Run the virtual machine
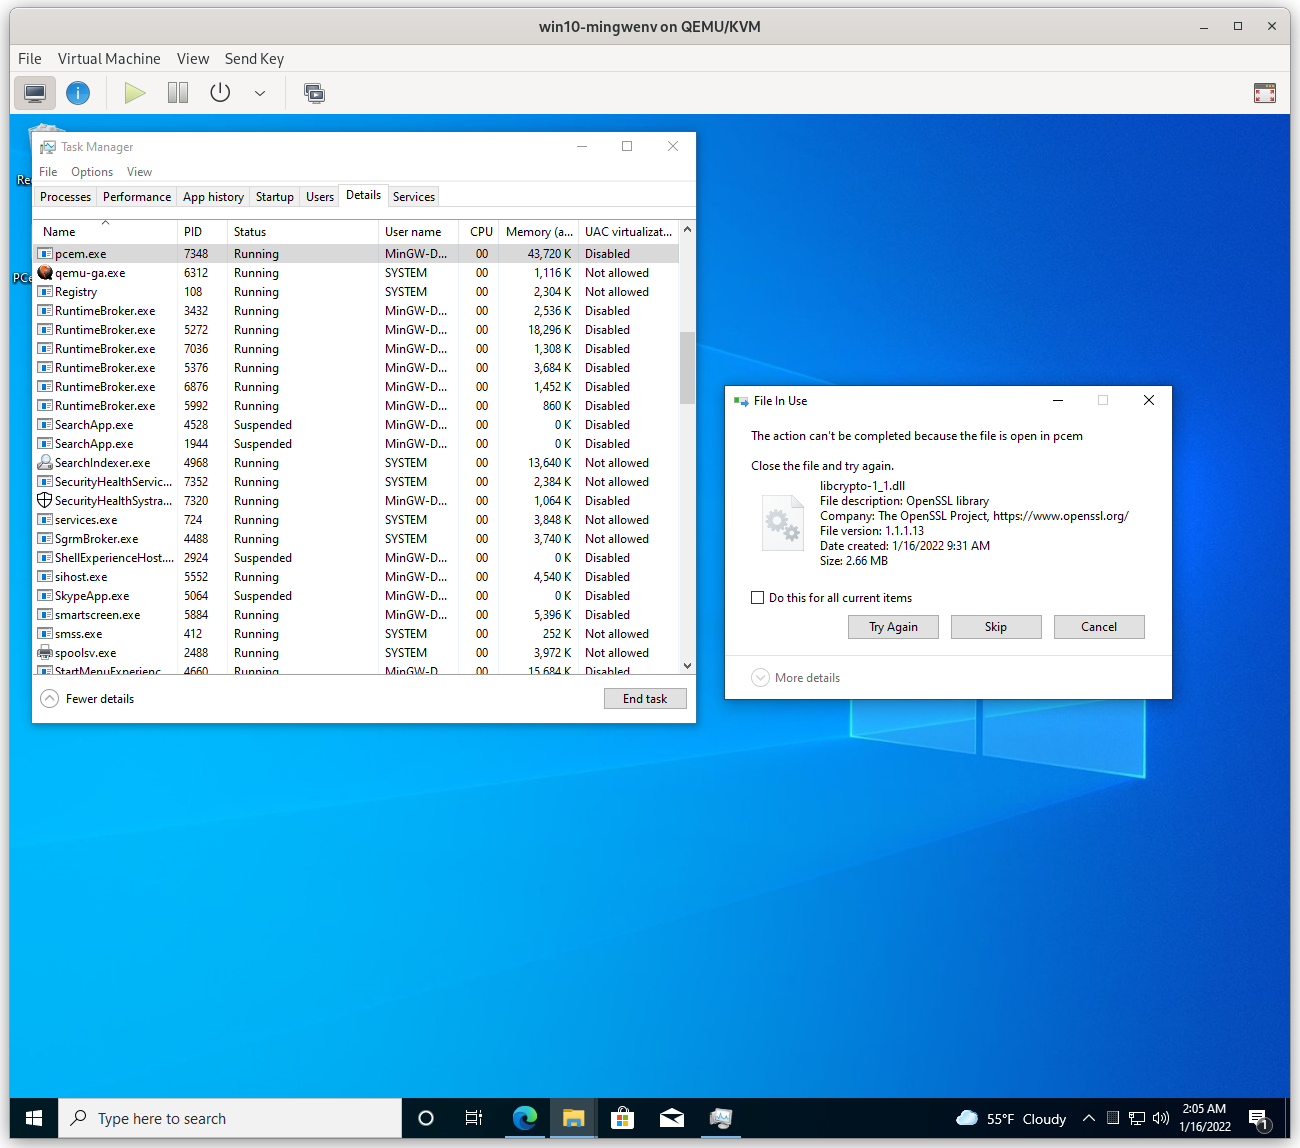Viewport: 1300px width, 1148px height. tap(135, 93)
